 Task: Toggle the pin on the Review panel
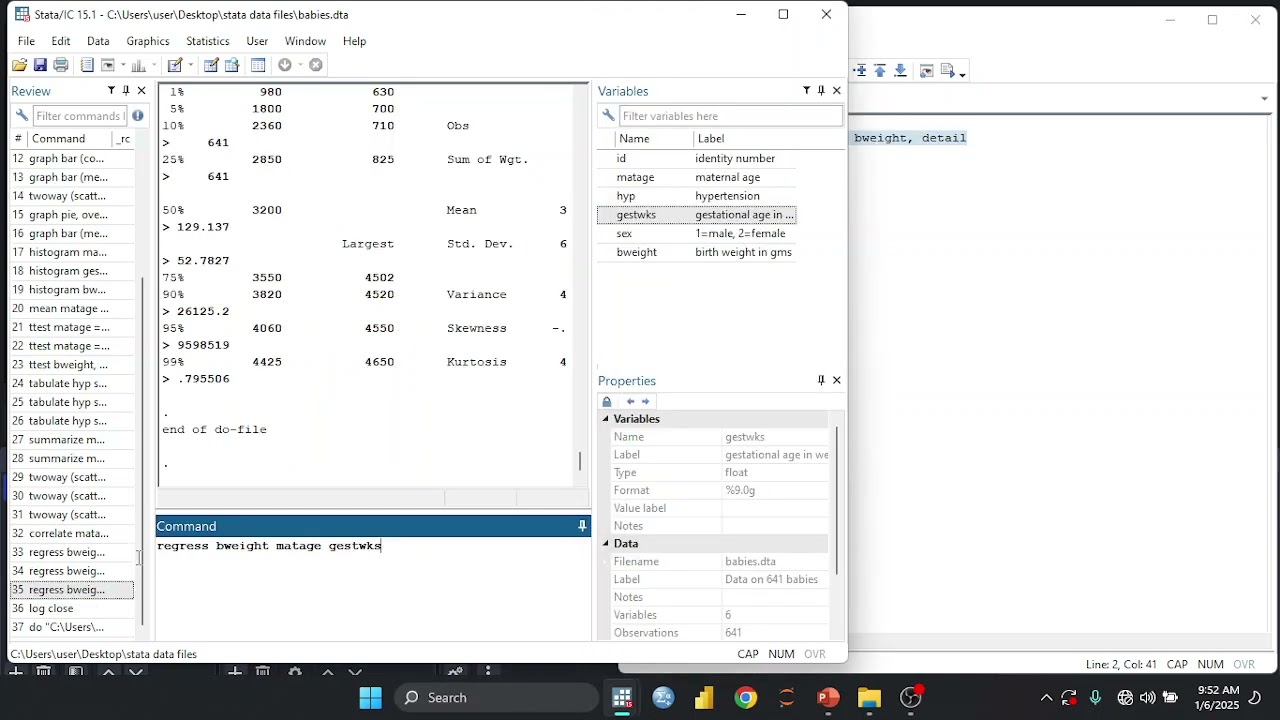pyautogui.click(x=126, y=91)
